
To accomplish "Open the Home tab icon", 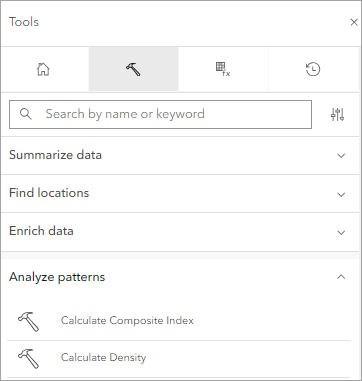I will coord(43,69).
